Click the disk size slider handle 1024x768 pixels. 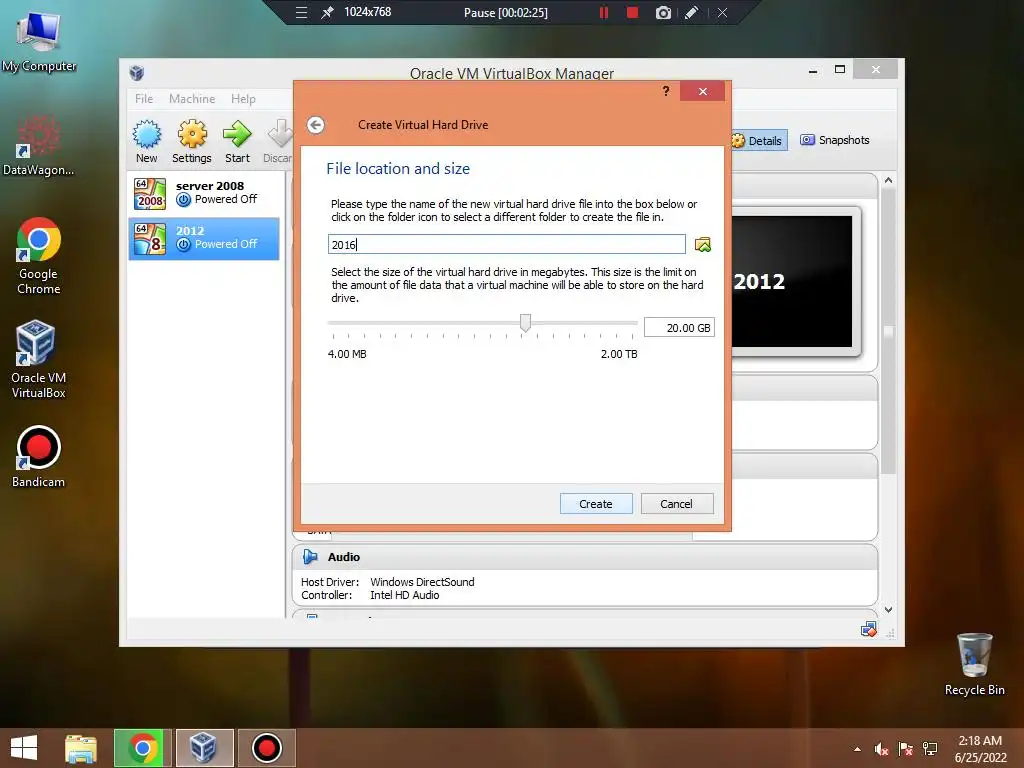(x=525, y=323)
